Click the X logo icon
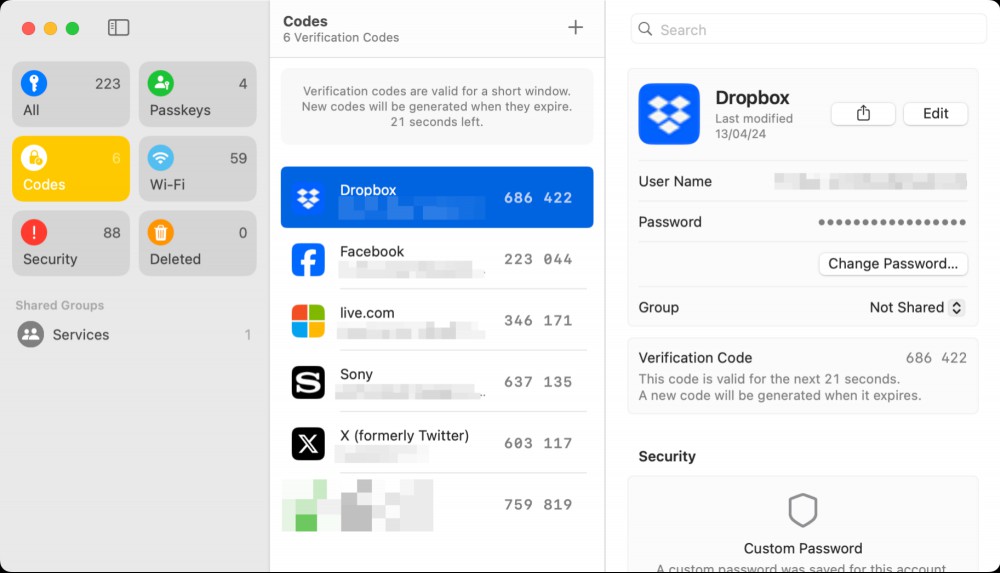Screen dimensions: 1000x573 click(x=308, y=443)
